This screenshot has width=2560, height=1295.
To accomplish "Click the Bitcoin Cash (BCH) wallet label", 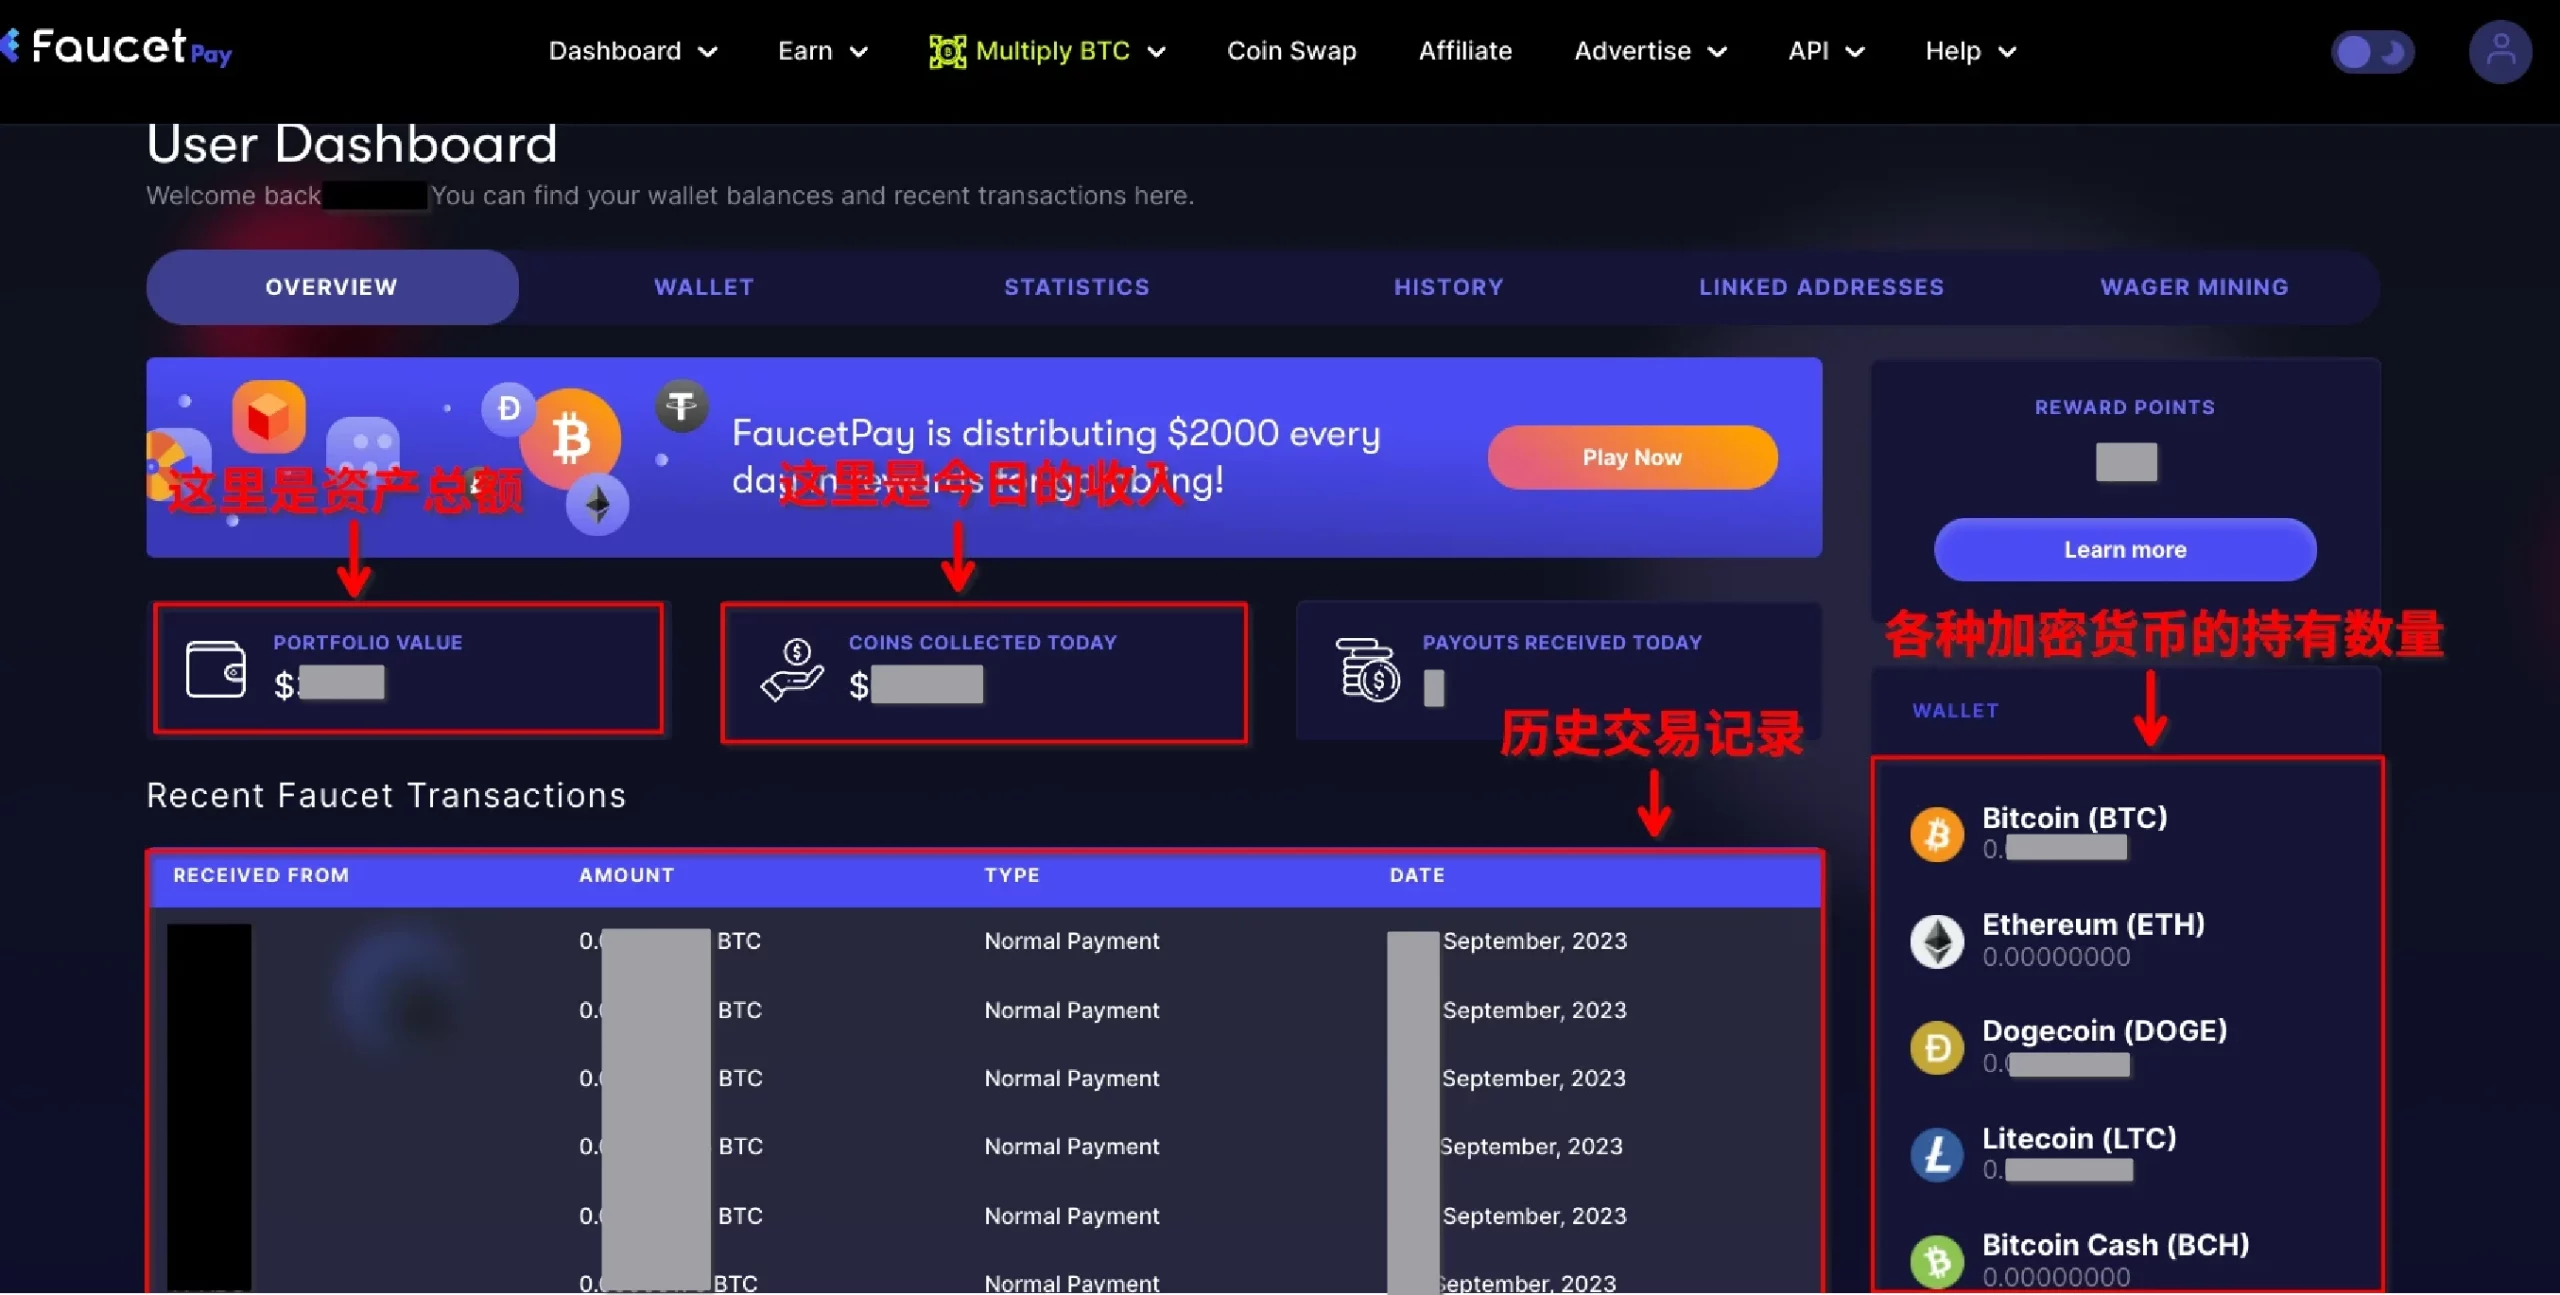I will pos(2116,1245).
